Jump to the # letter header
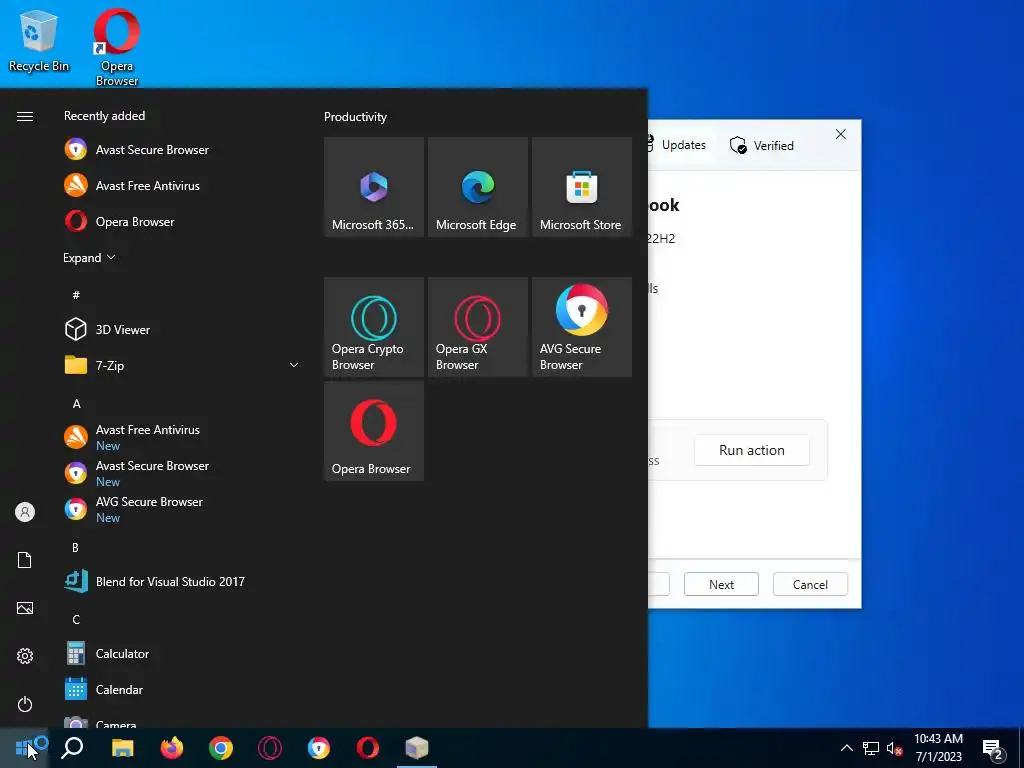The image size is (1024, 768). (76, 295)
